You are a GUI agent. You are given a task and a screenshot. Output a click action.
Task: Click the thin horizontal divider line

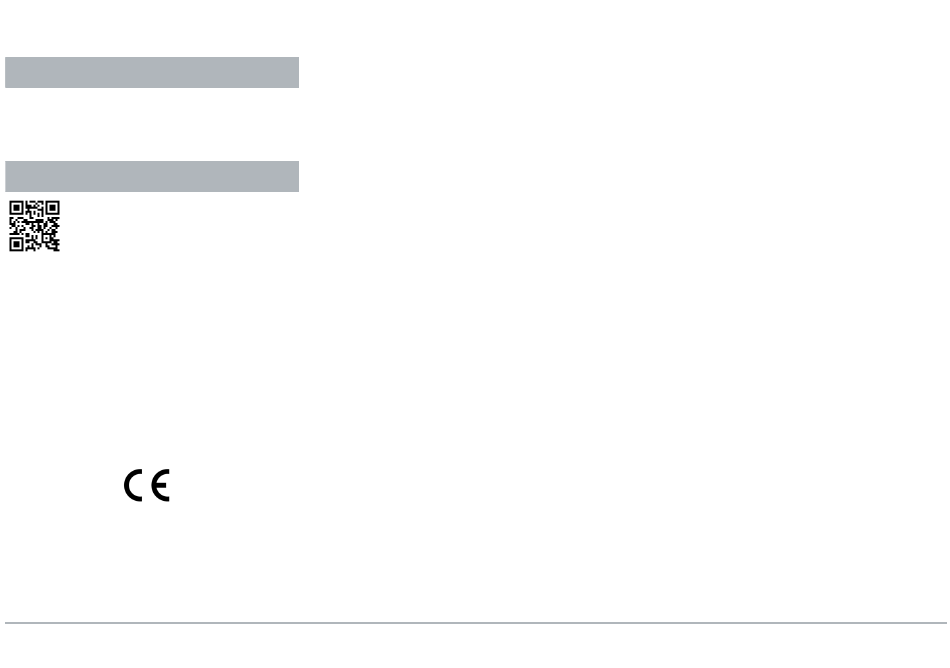tap(476, 623)
